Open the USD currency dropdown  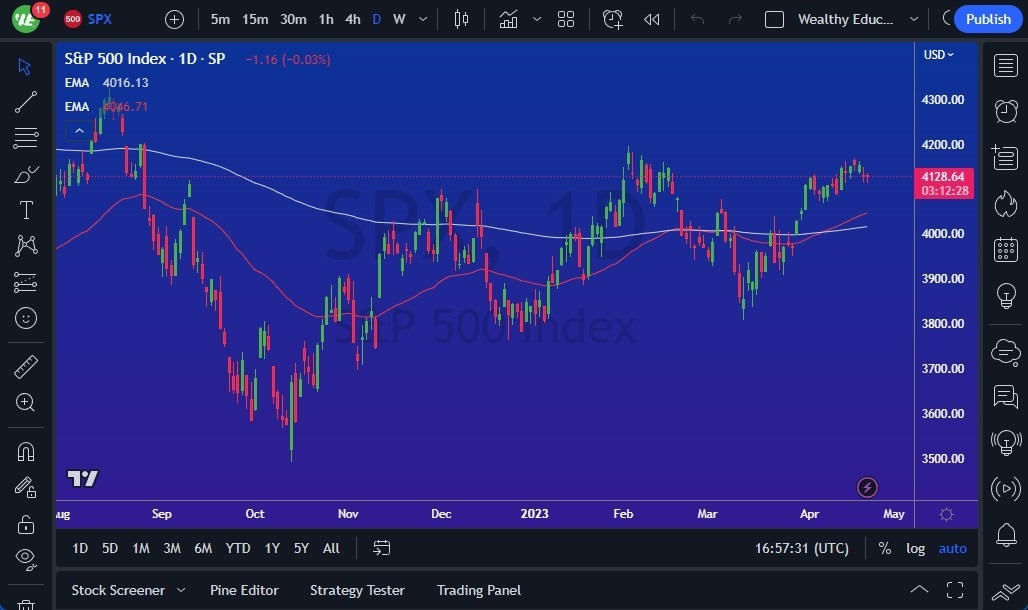938,55
